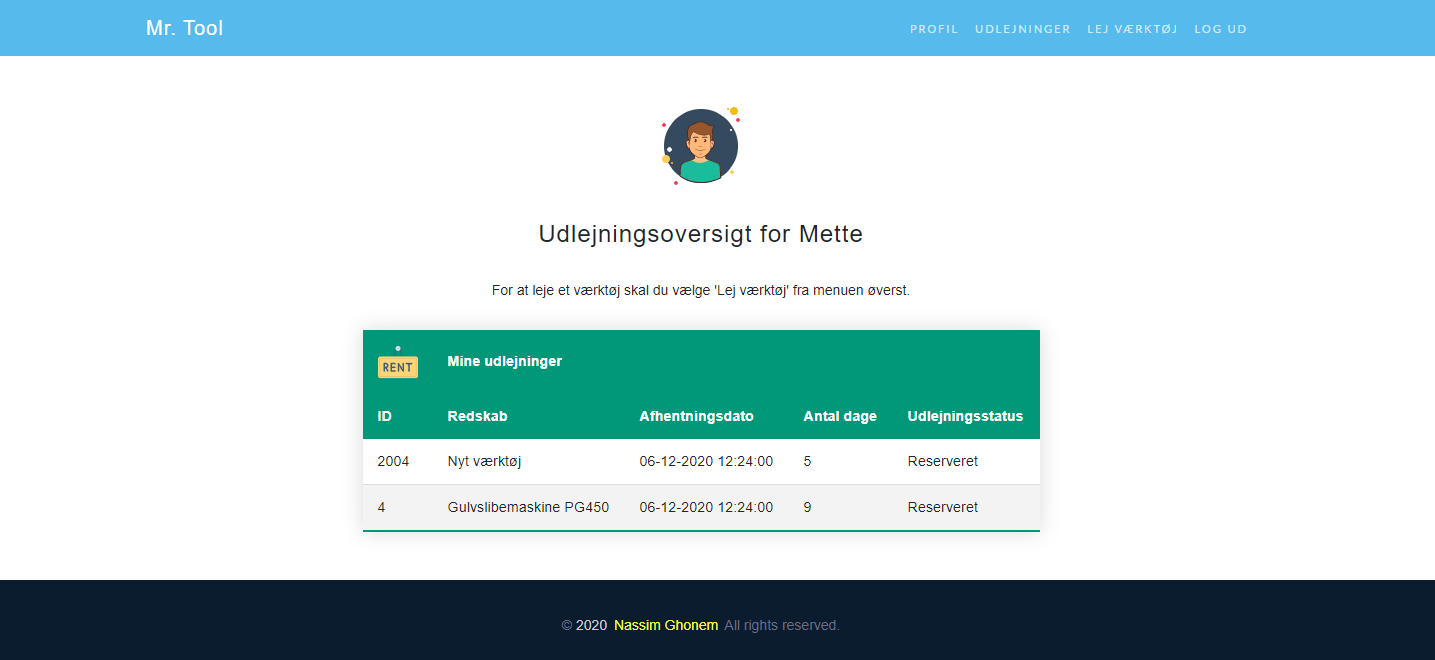Click rental ID 2004
The height and width of the screenshot is (660, 1435).
(x=393, y=461)
